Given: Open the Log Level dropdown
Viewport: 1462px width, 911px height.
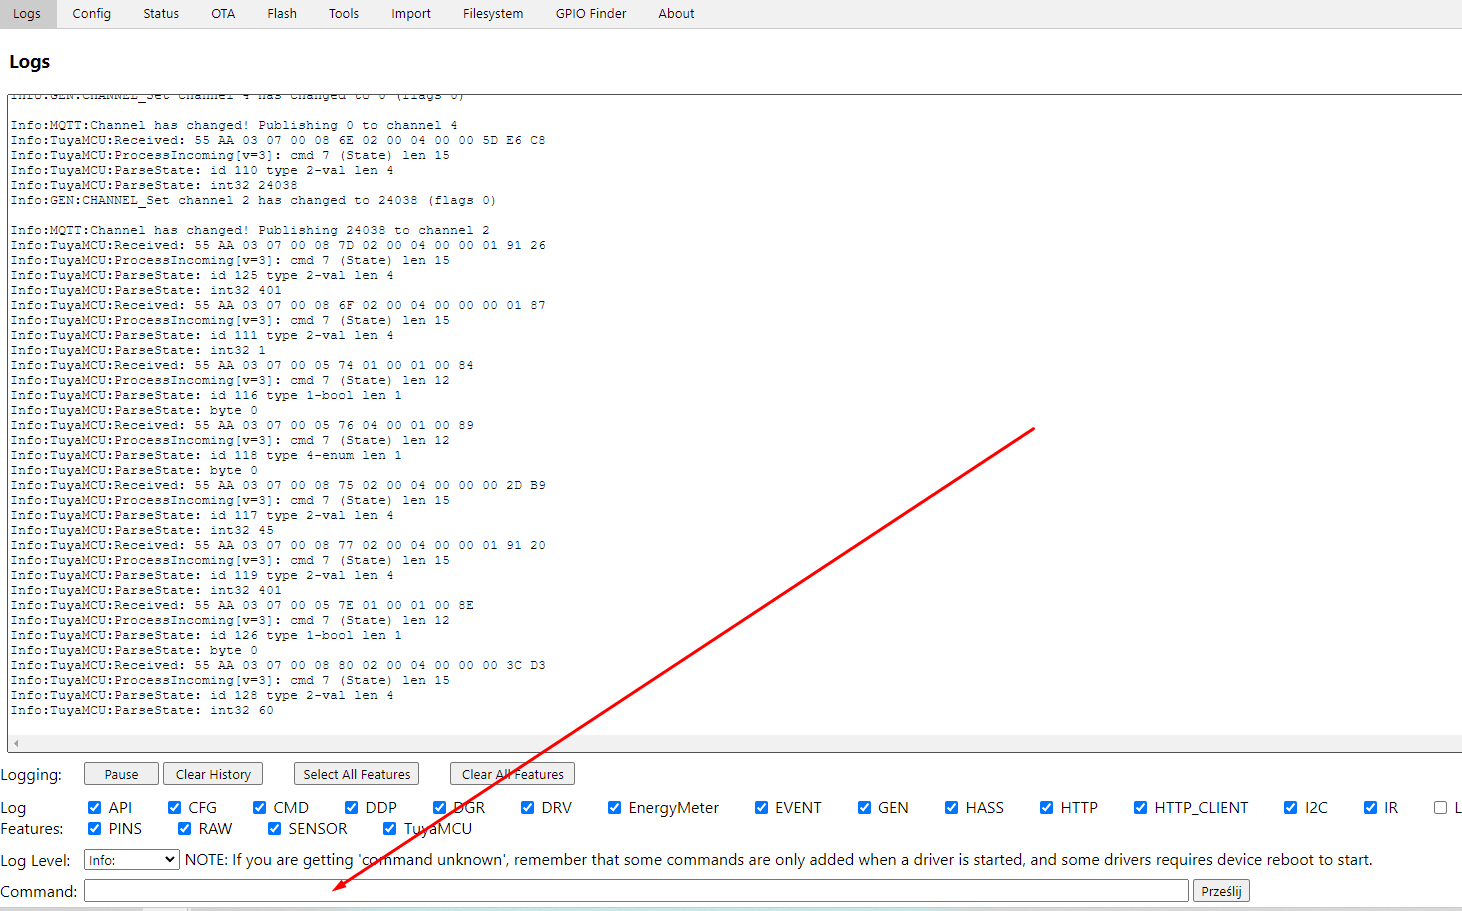Looking at the screenshot, I should coord(131,859).
